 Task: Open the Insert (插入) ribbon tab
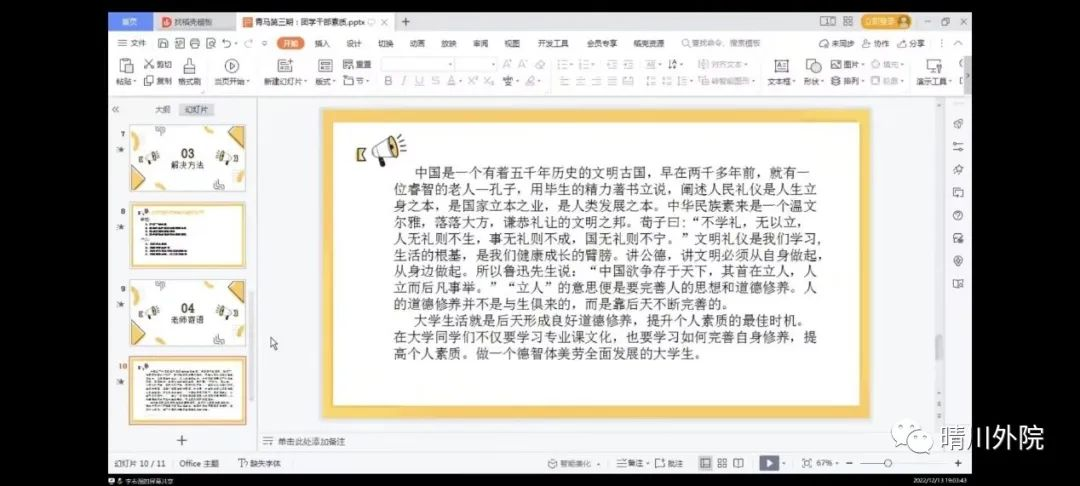click(322, 43)
